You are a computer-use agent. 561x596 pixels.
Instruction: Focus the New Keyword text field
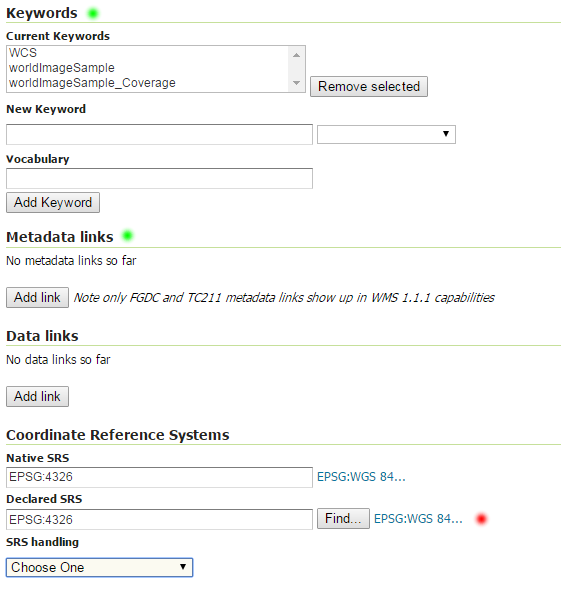pos(159,134)
